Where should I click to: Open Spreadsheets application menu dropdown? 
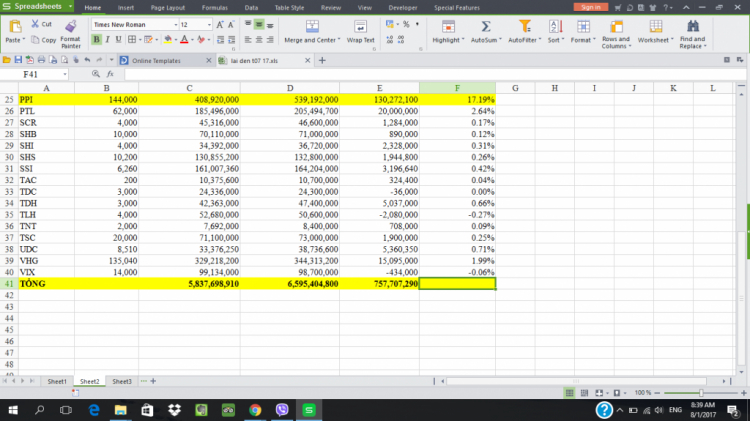(70, 6)
